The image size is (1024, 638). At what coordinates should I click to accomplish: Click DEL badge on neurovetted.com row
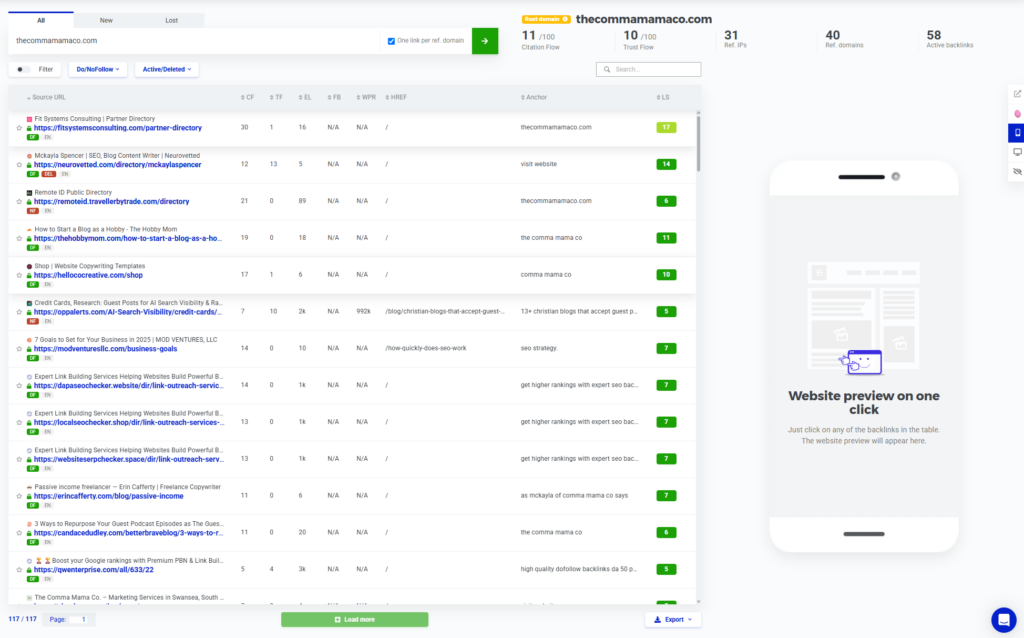[x=48, y=174]
